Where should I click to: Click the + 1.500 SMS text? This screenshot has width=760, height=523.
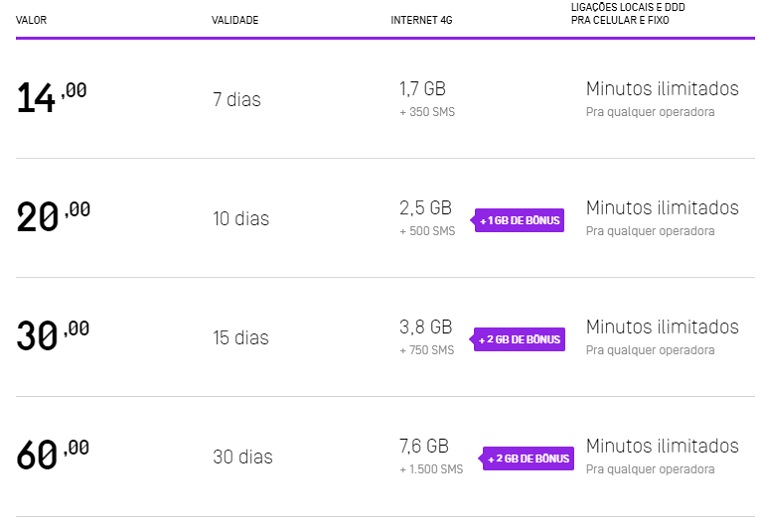tap(431, 469)
